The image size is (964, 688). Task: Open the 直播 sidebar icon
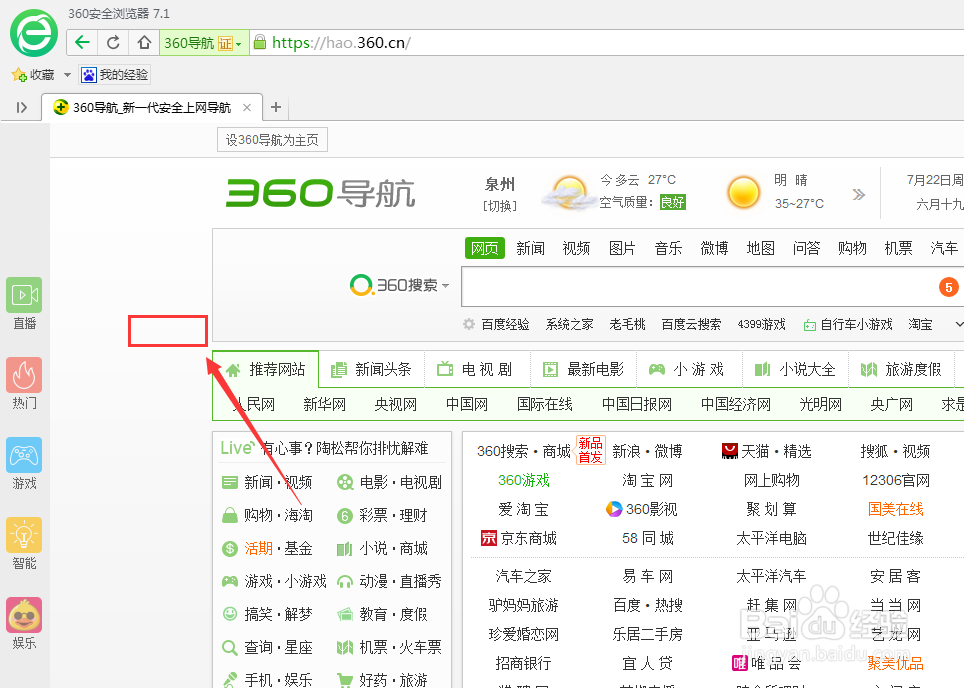tap(24, 295)
